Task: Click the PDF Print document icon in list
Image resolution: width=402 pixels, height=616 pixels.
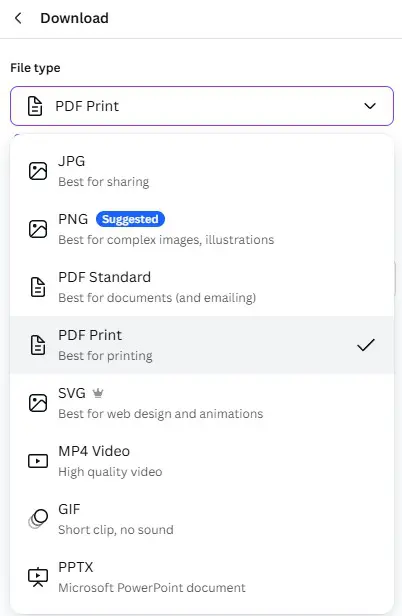Action: click(38, 345)
